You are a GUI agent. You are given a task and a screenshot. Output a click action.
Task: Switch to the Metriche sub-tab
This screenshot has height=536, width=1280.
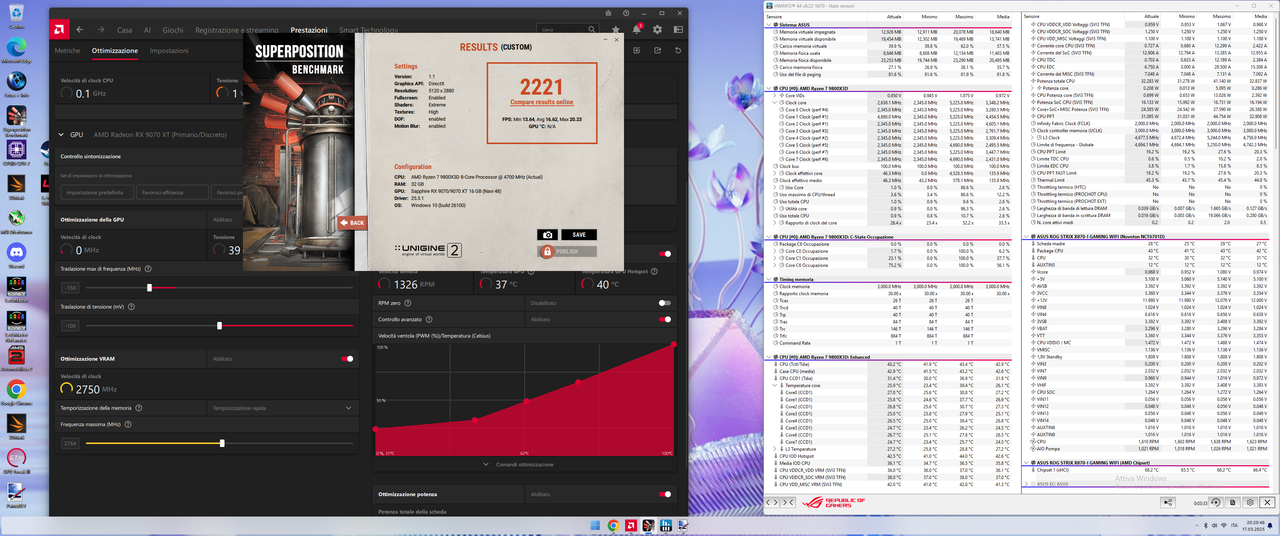click(x=67, y=50)
